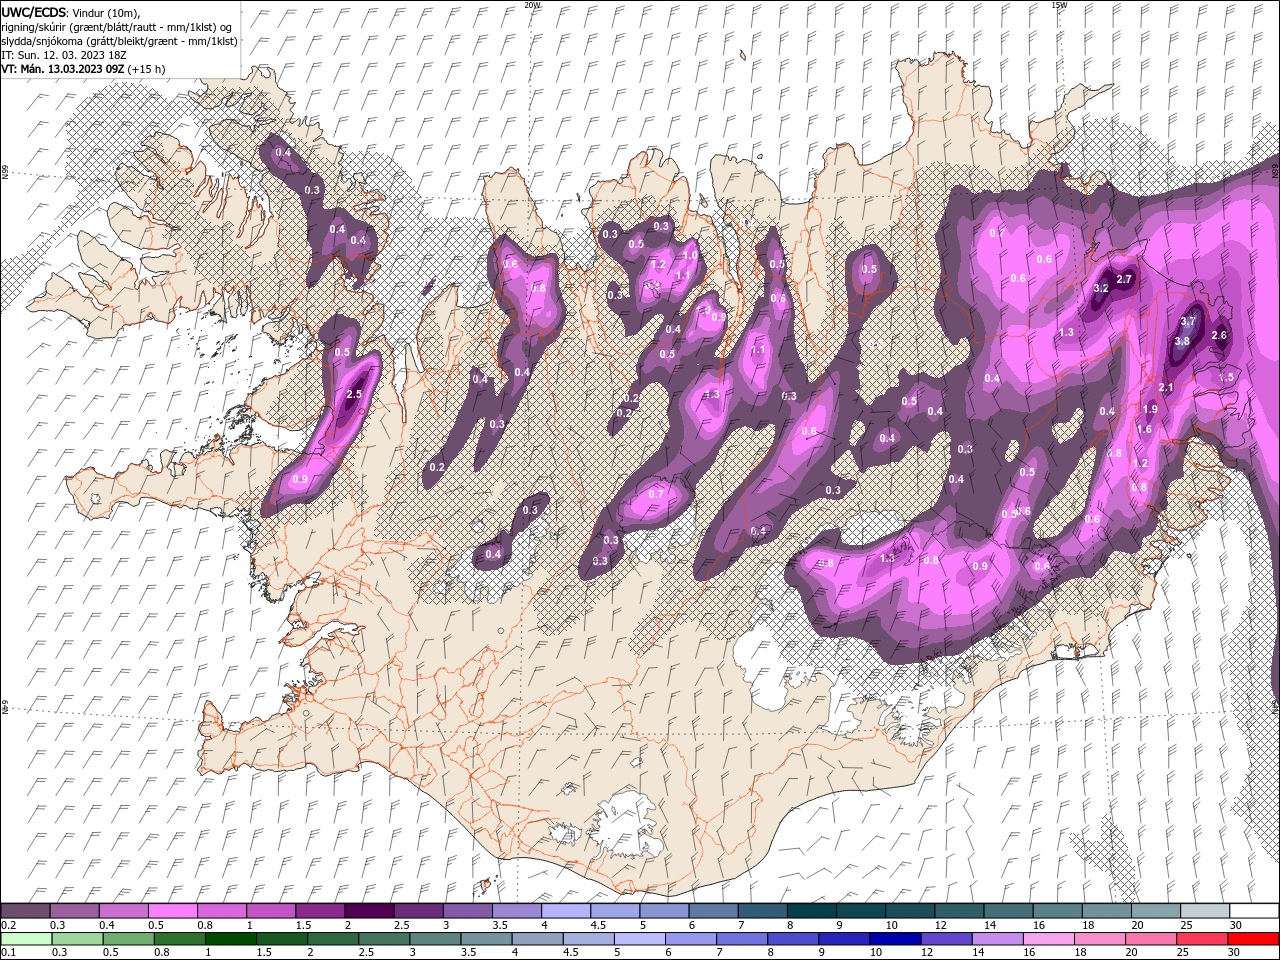Click the 1.6 snowfall value on the map
Screen dimensions: 1280x960
pyautogui.click(x=1145, y=429)
